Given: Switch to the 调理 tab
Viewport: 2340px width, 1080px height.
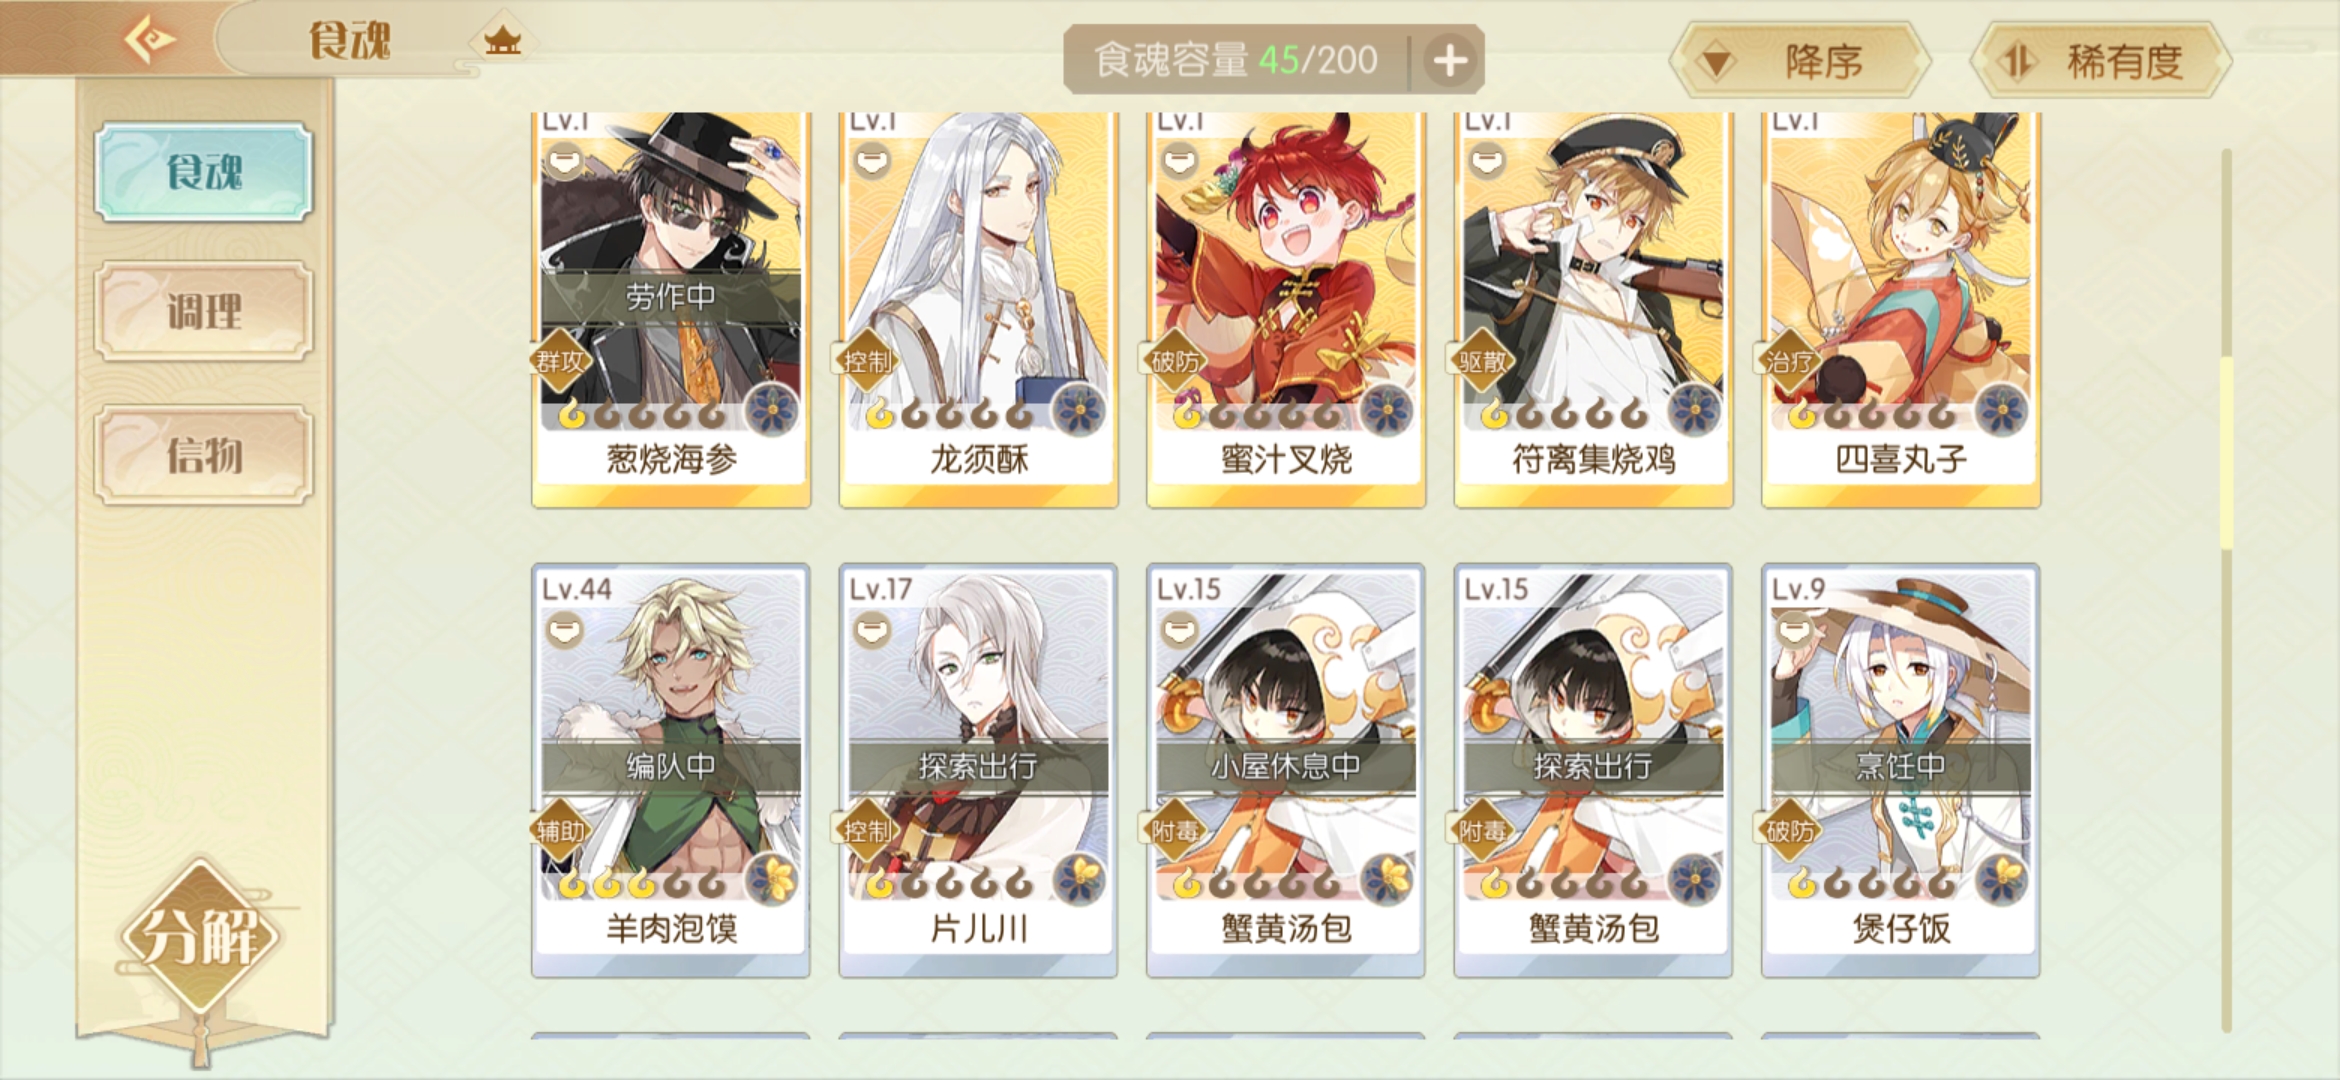Looking at the screenshot, I should click(x=204, y=311).
